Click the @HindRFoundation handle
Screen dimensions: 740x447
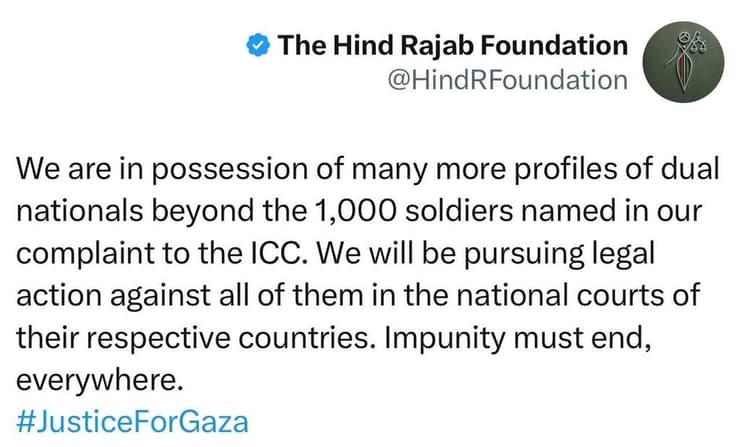(506, 80)
